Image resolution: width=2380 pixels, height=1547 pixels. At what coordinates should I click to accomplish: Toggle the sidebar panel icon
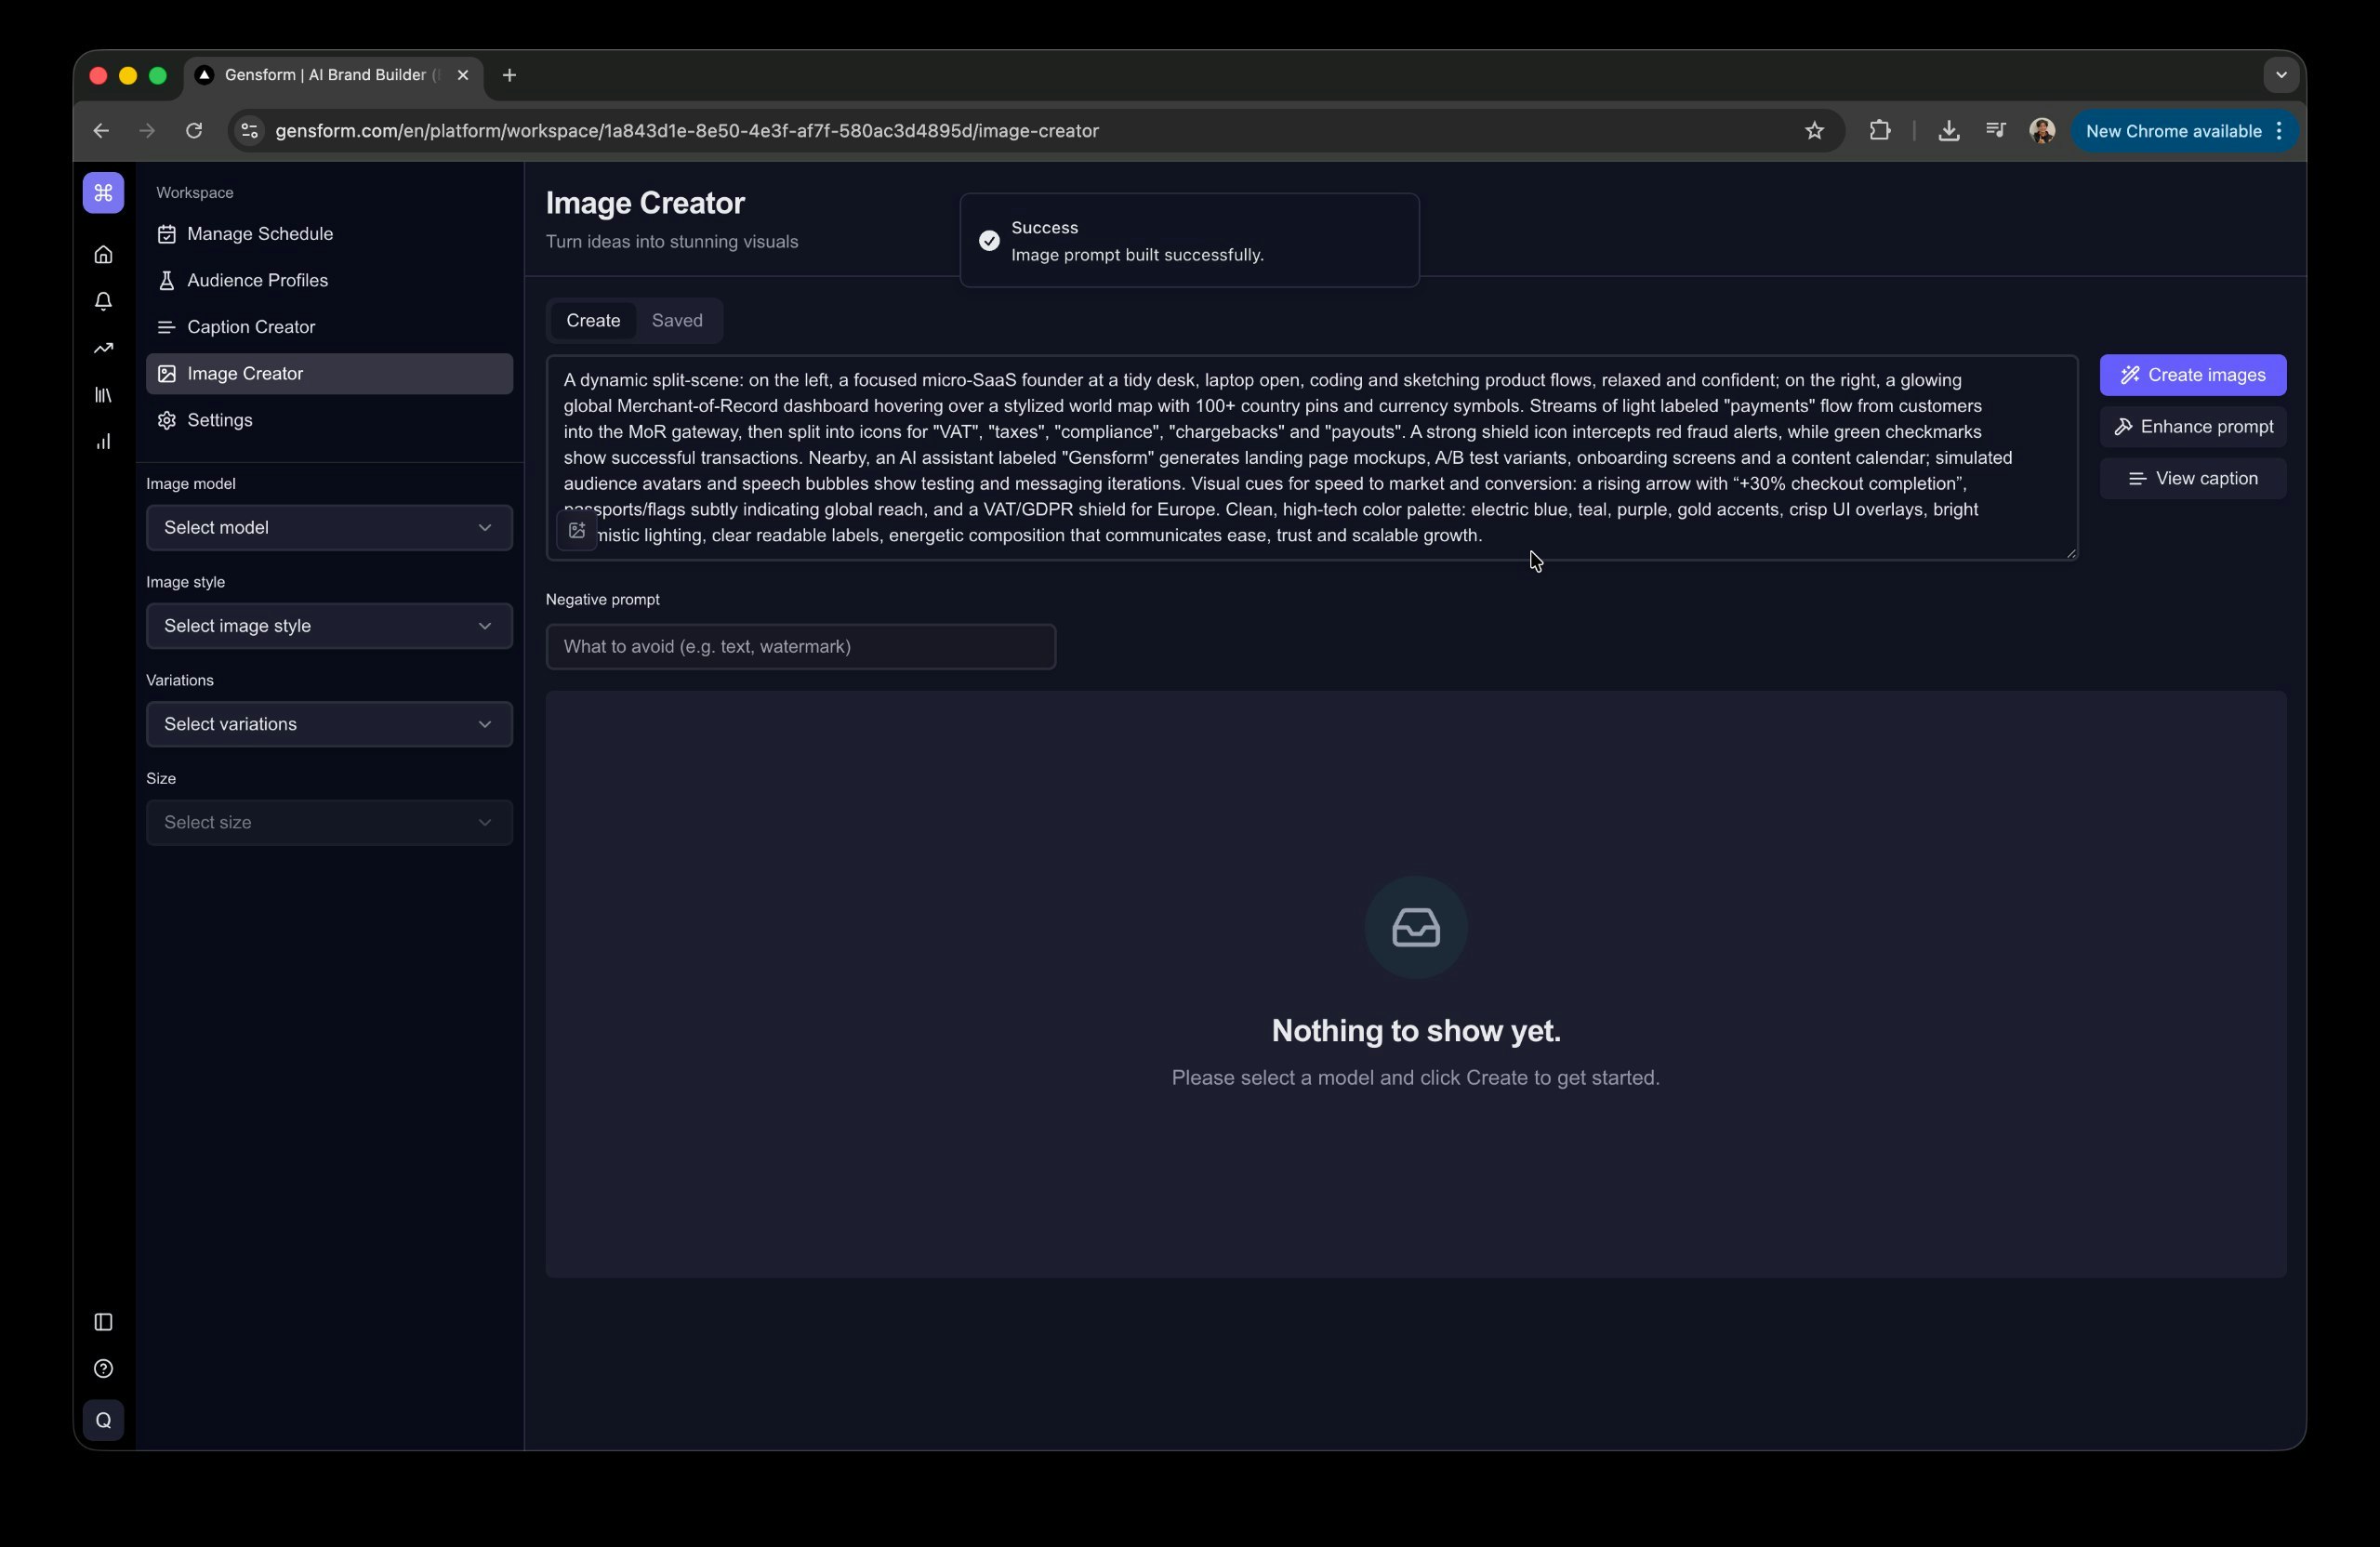(x=103, y=1322)
